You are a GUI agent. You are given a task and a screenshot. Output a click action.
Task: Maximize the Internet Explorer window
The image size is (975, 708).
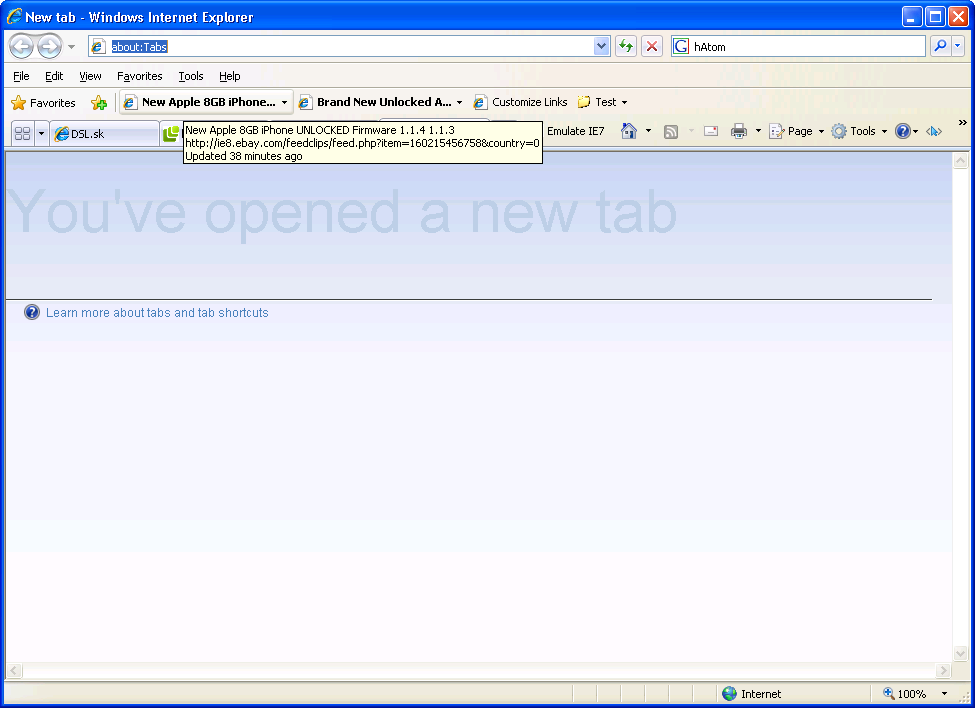(x=935, y=17)
